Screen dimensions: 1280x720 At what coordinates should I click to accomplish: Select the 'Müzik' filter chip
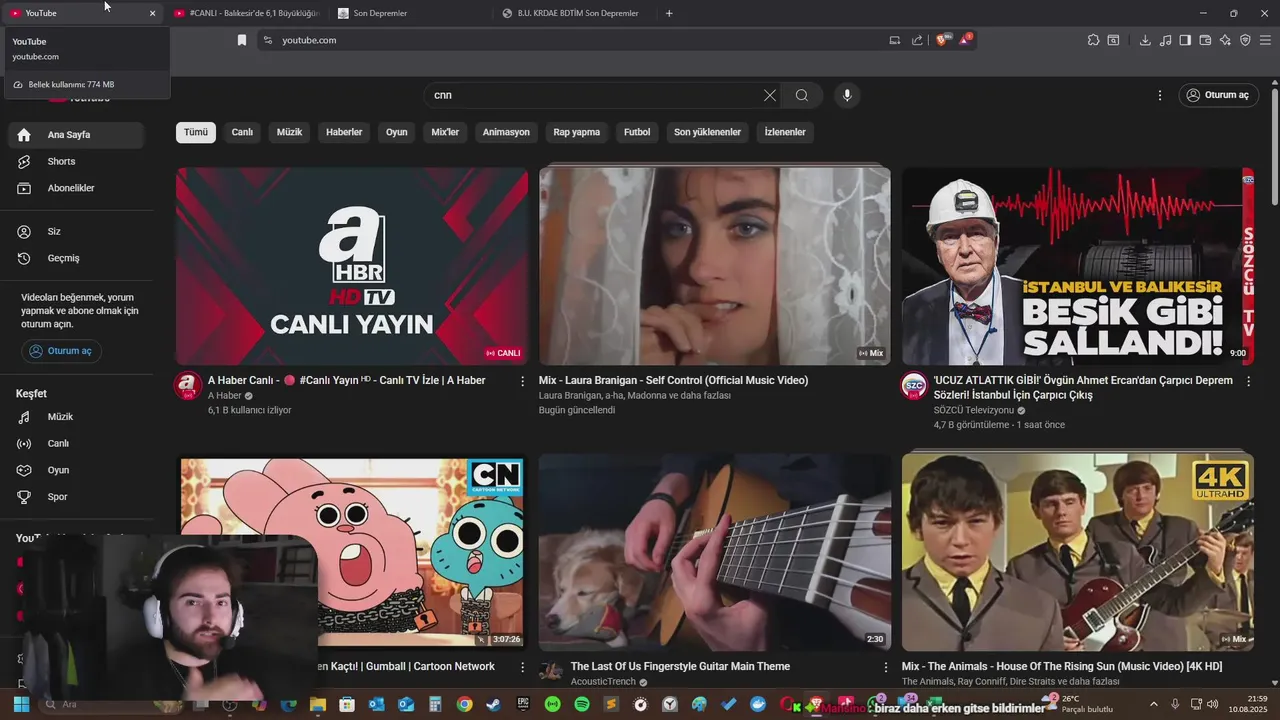[289, 132]
